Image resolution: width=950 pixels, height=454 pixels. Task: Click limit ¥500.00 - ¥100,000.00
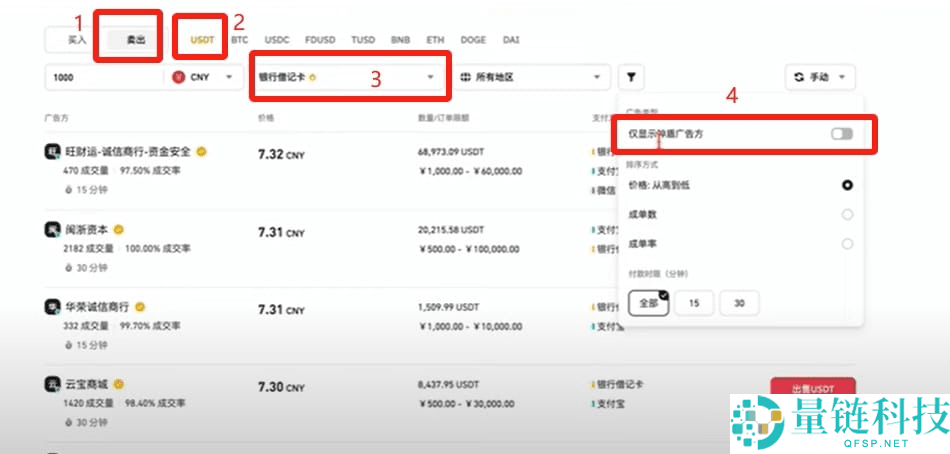click(x=469, y=249)
